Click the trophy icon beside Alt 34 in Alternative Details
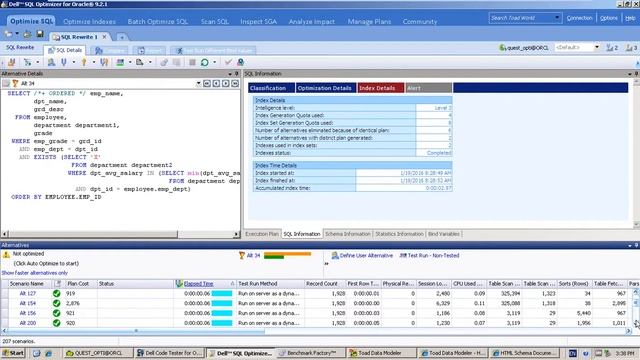This screenshot has width=640, height=360. pyautogui.click(x=15, y=83)
